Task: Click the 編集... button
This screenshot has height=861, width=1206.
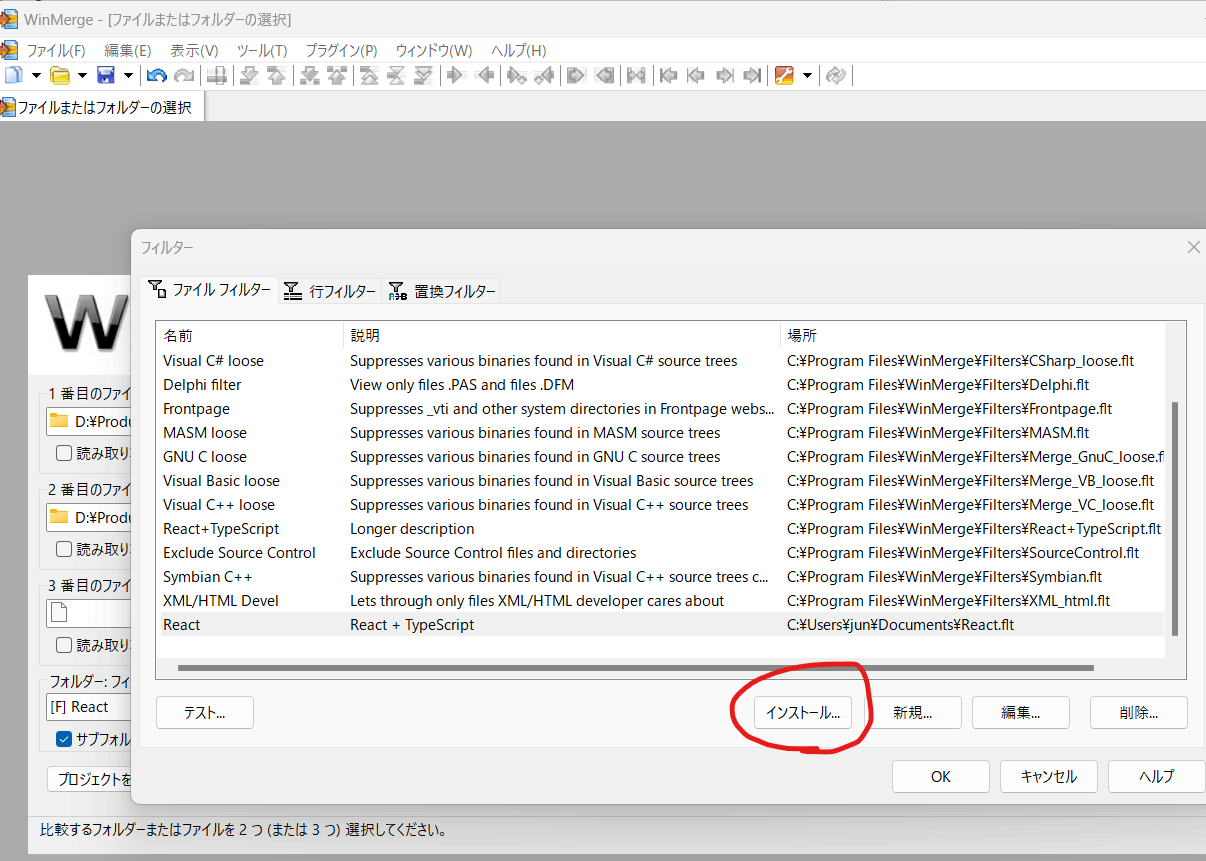Action: tap(1021, 713)
